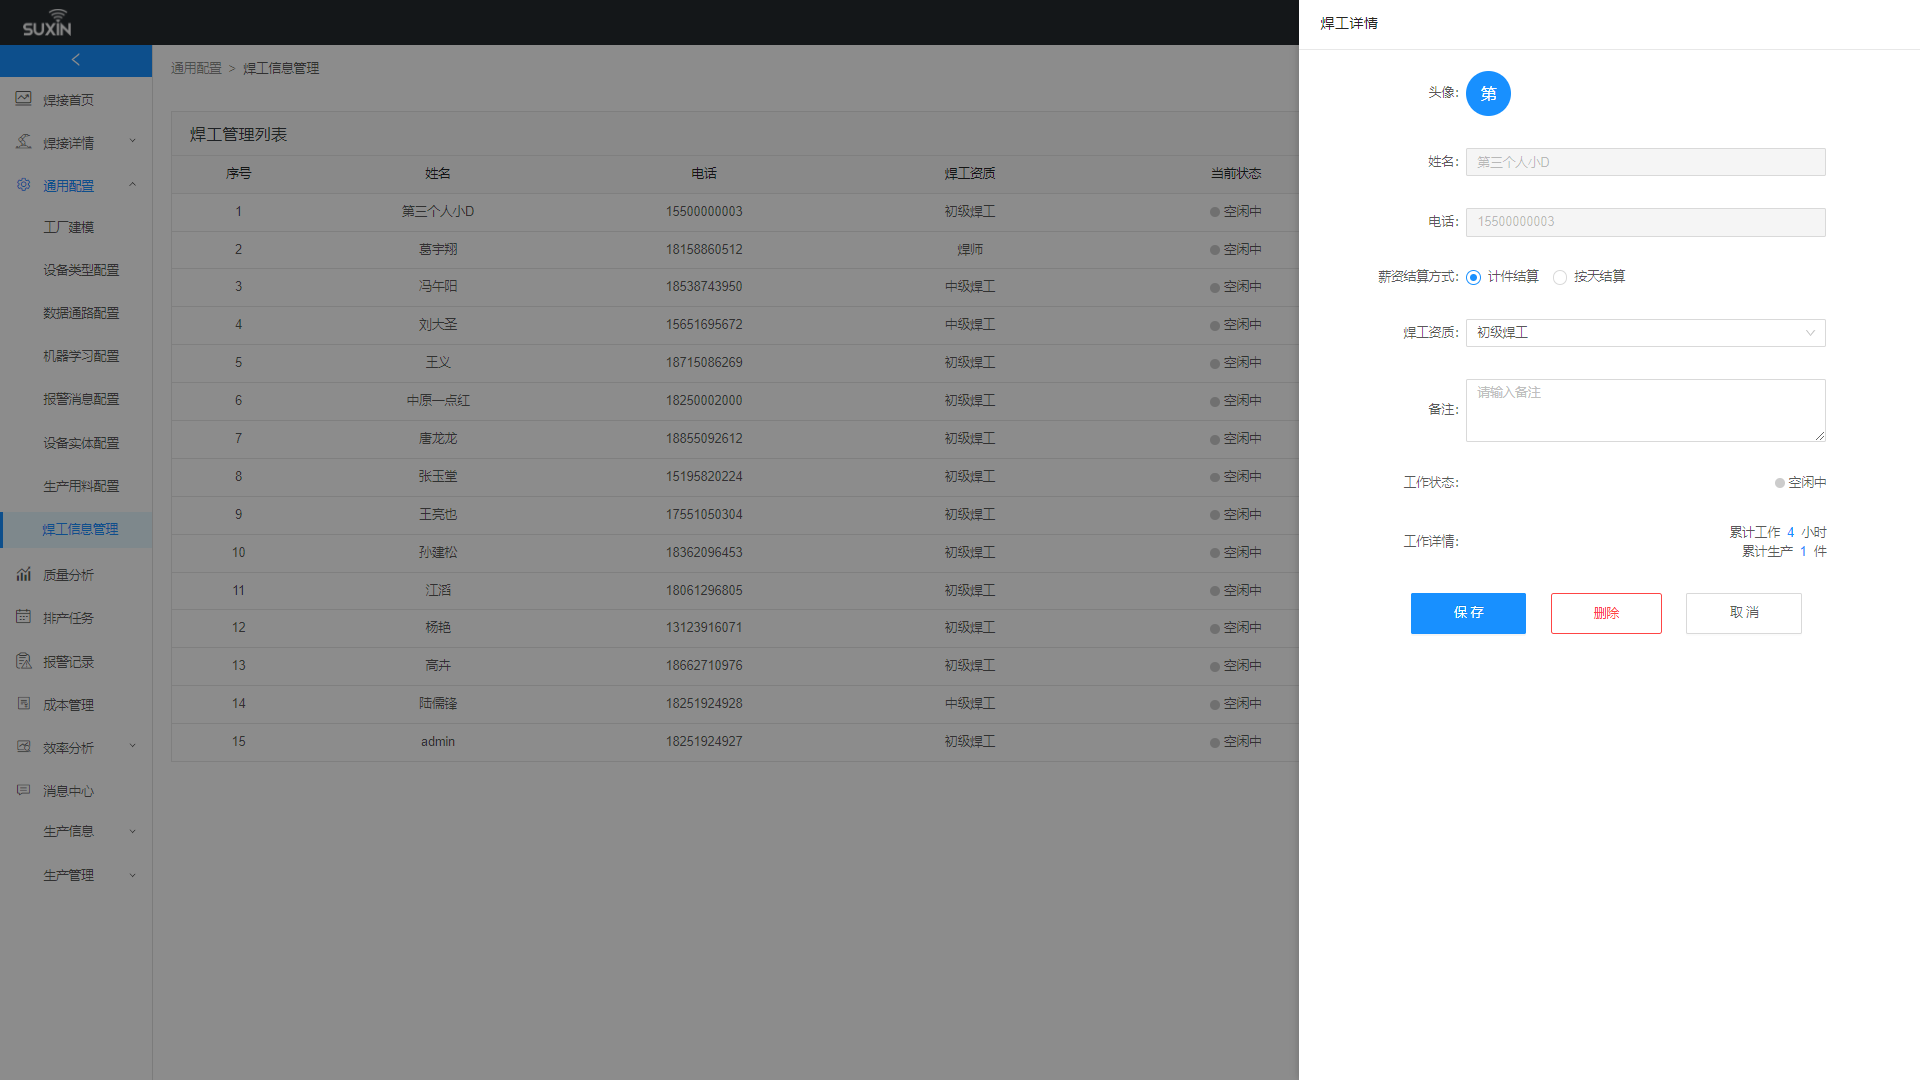Open the 工厂建模 menu item
1920x1080 pixels.
[x=68, y=227]
